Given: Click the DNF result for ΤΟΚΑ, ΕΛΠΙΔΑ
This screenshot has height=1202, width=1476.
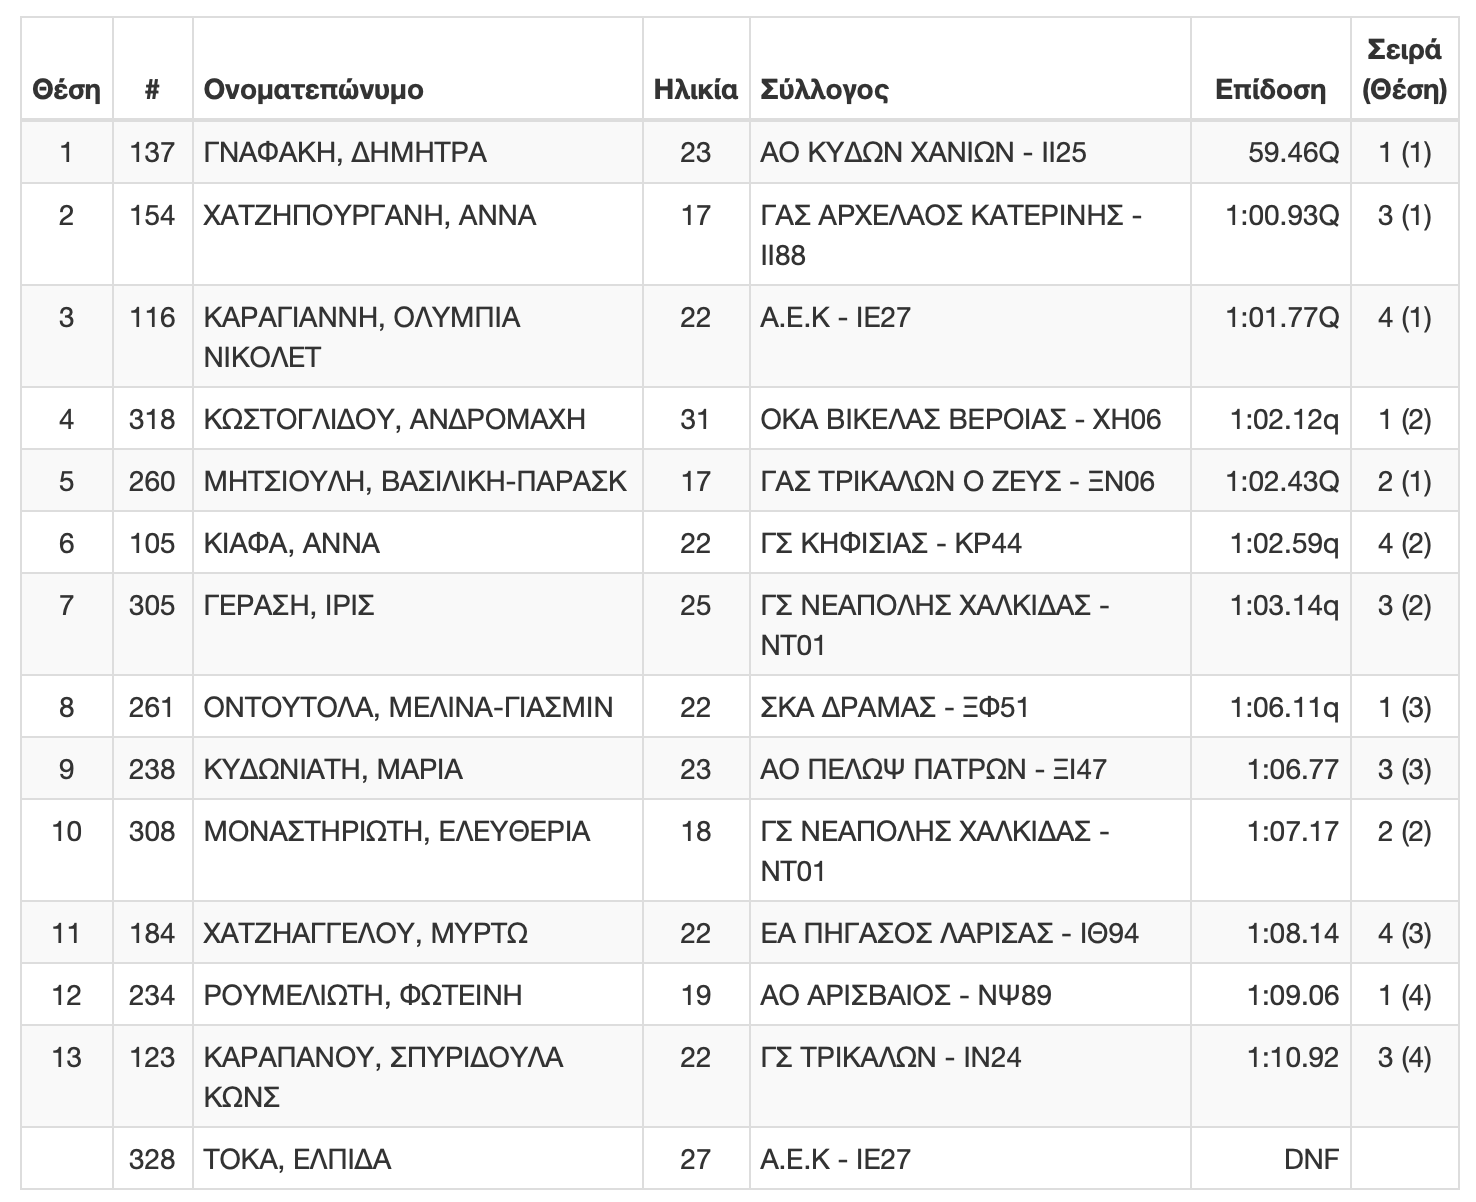Looking at the screenshot, I should click(x=1310, y=1160).
